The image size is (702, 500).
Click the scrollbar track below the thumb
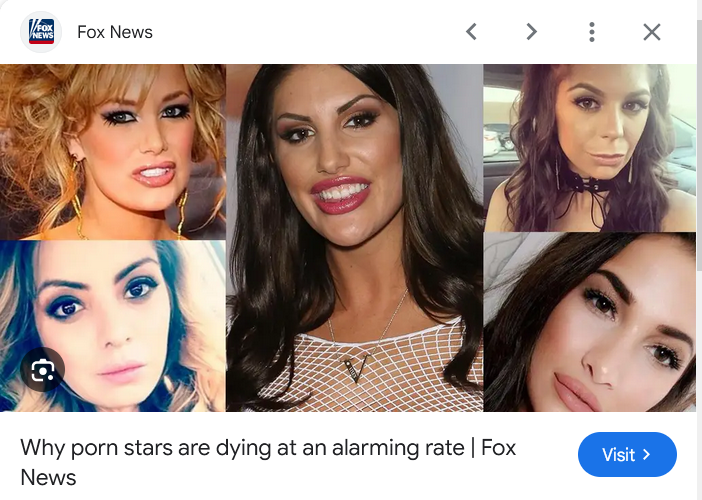[x=699, y=385]
